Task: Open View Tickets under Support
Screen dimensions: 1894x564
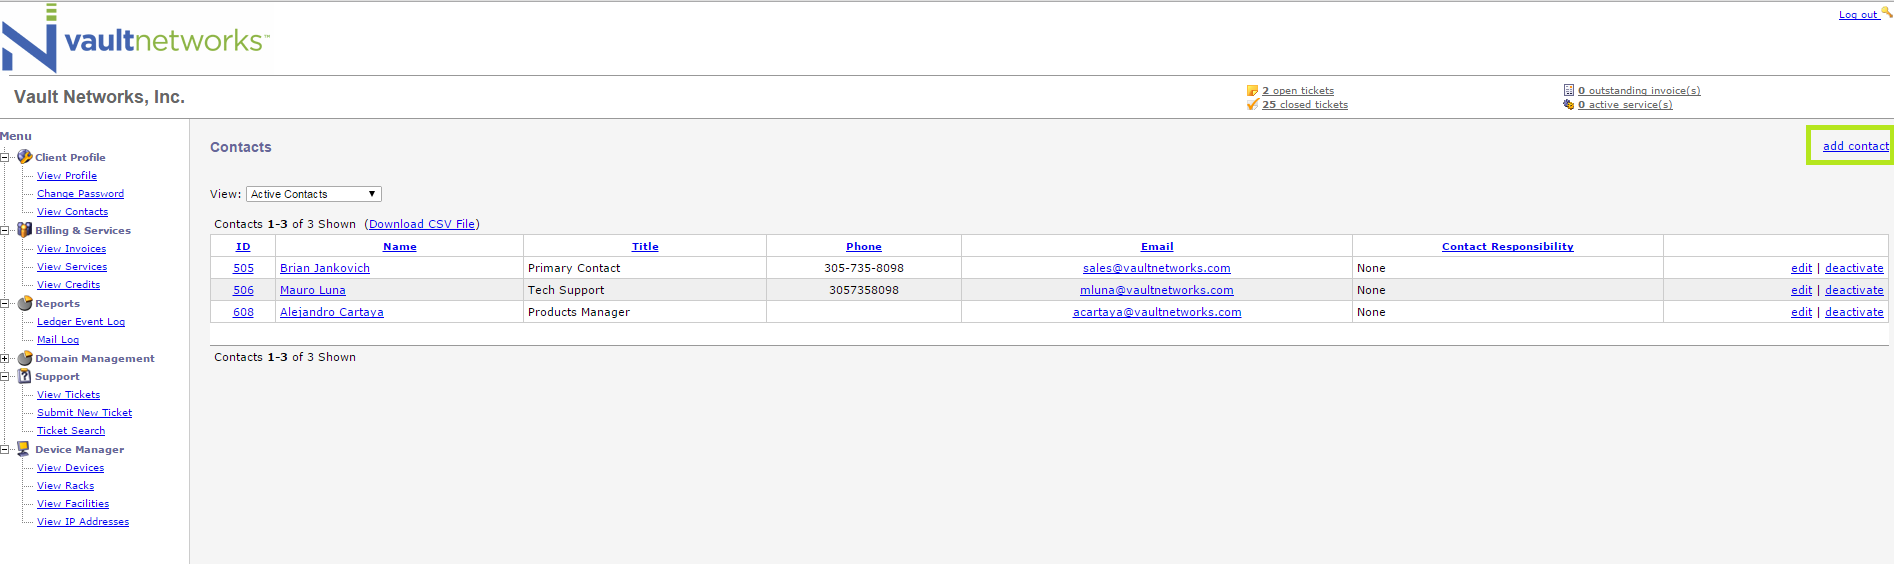Action: [68, 395]
